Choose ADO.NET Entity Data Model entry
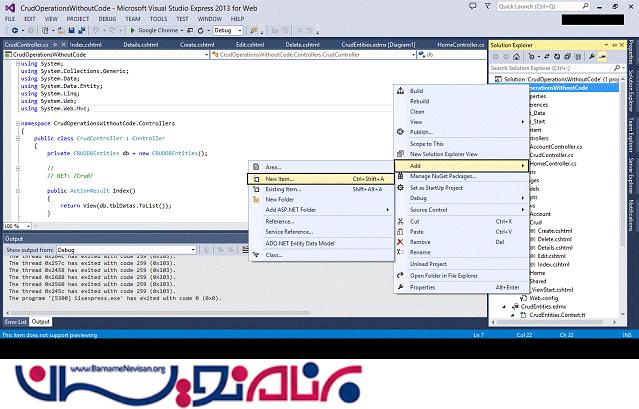This screenshot has height=409, width=639. [320, 243]
